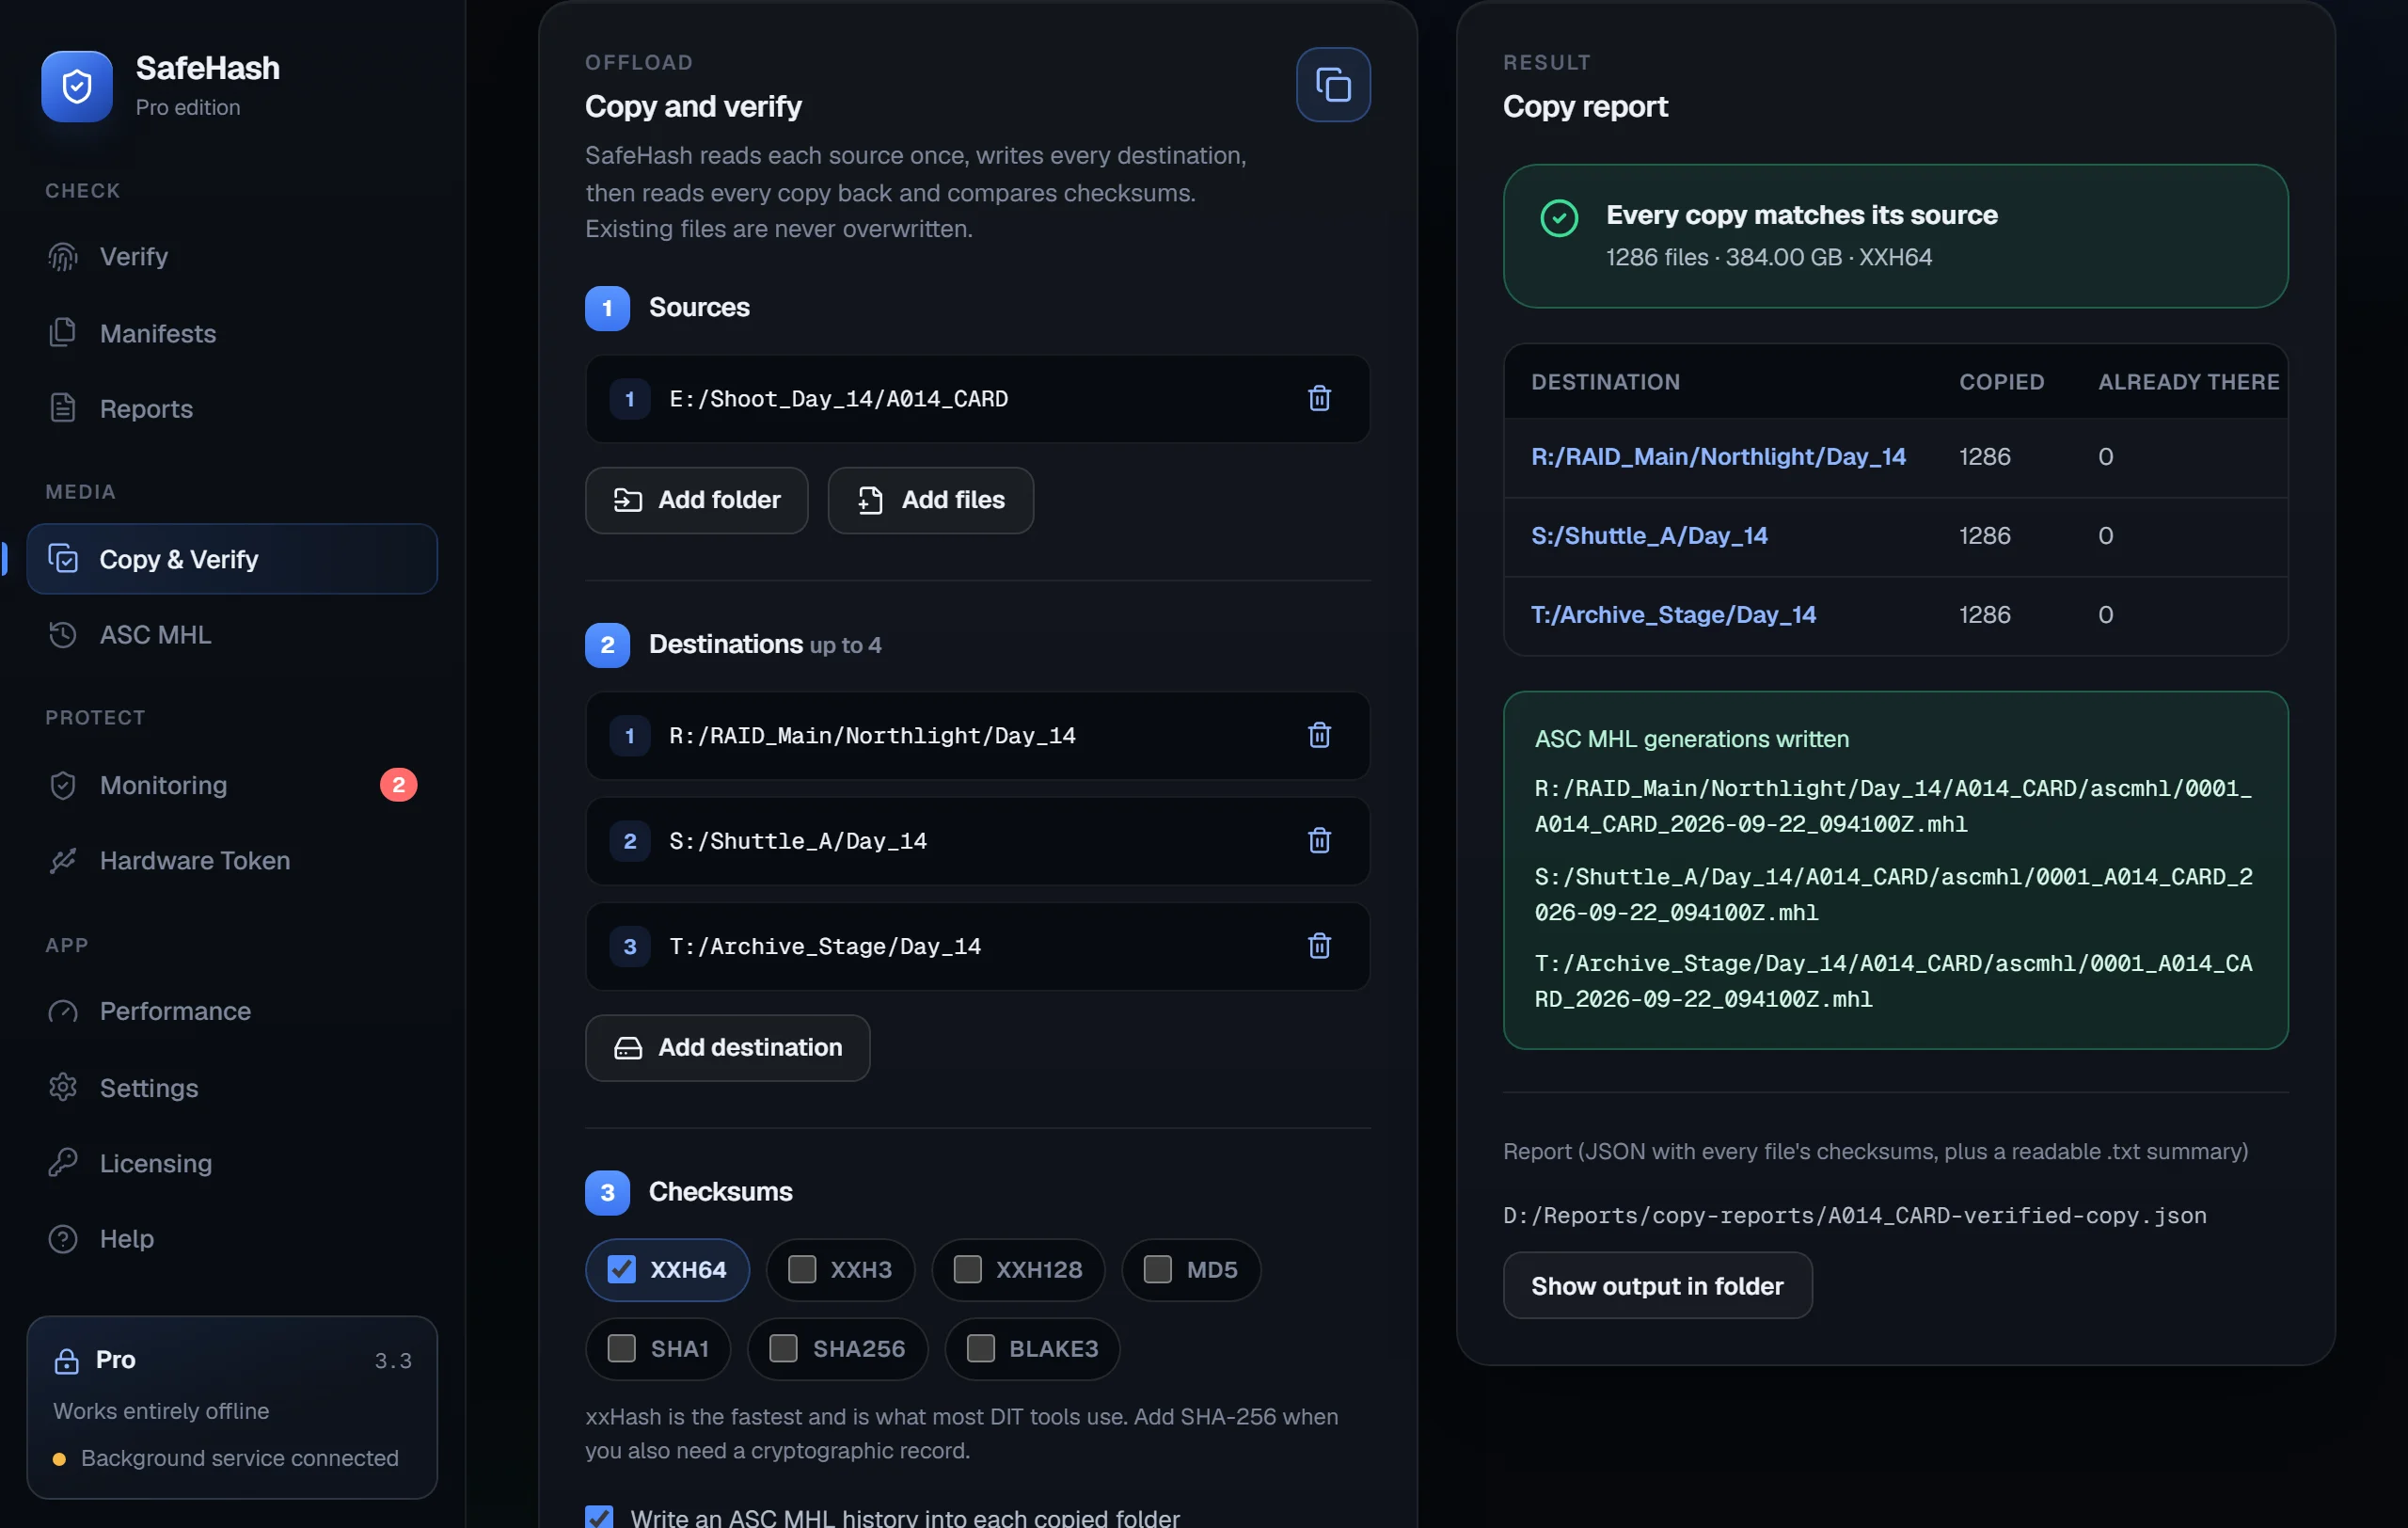
Task: Click the Add files button
Action: tap(930, 500)
